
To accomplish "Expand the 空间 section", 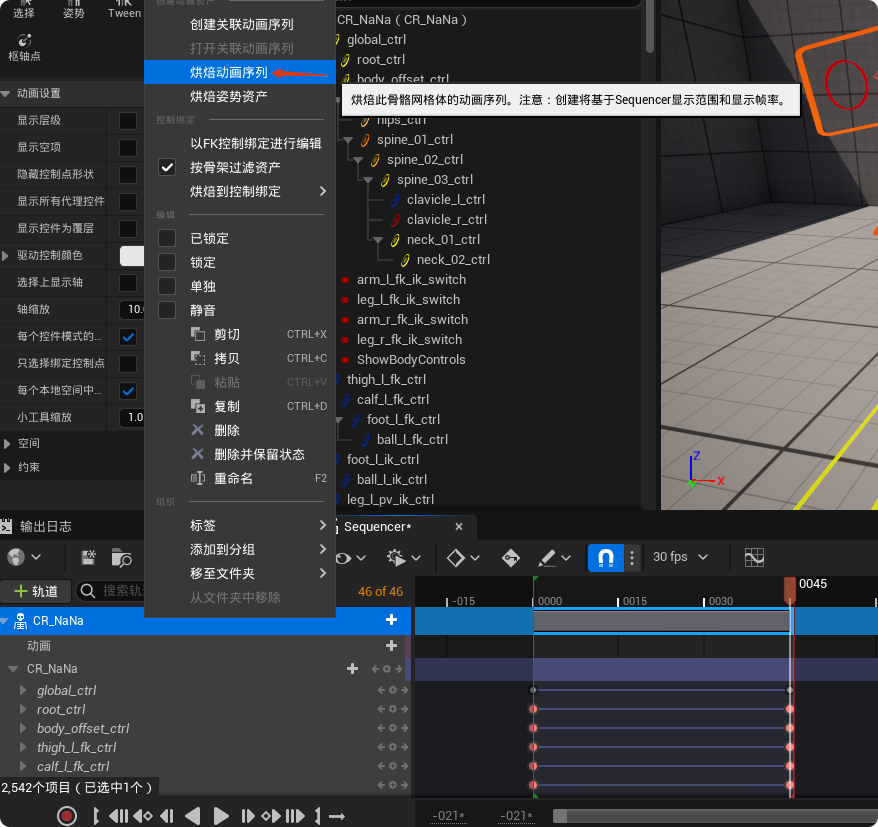I will click(x=7, y=443).
